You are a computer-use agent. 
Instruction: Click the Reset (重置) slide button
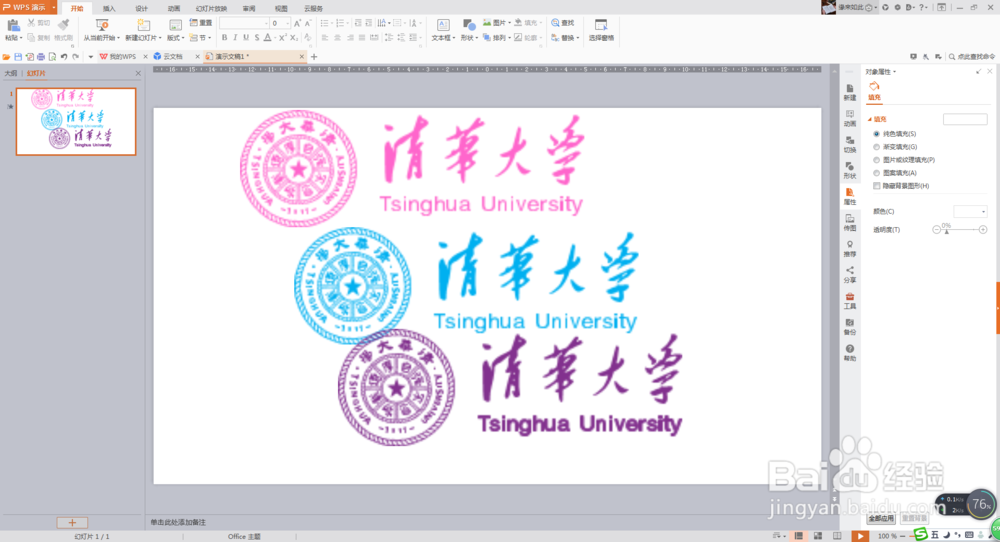point(200,23)
